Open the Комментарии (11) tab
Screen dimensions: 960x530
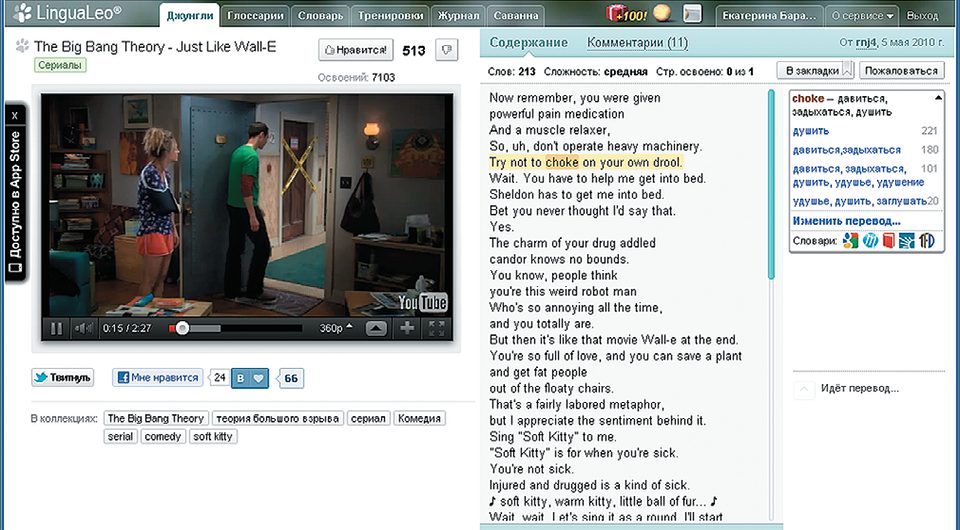[x=637, y=43]
